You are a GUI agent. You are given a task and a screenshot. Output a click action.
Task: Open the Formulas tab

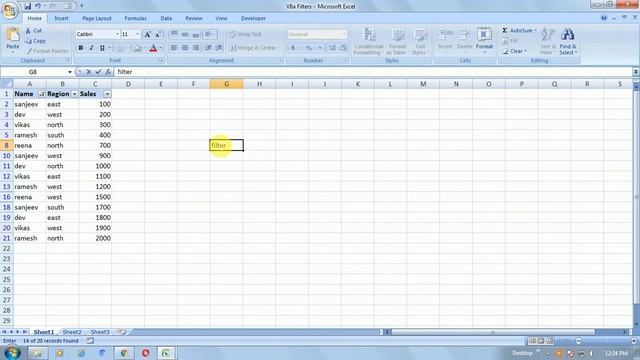pyautogui.click(x=136, y=18)
